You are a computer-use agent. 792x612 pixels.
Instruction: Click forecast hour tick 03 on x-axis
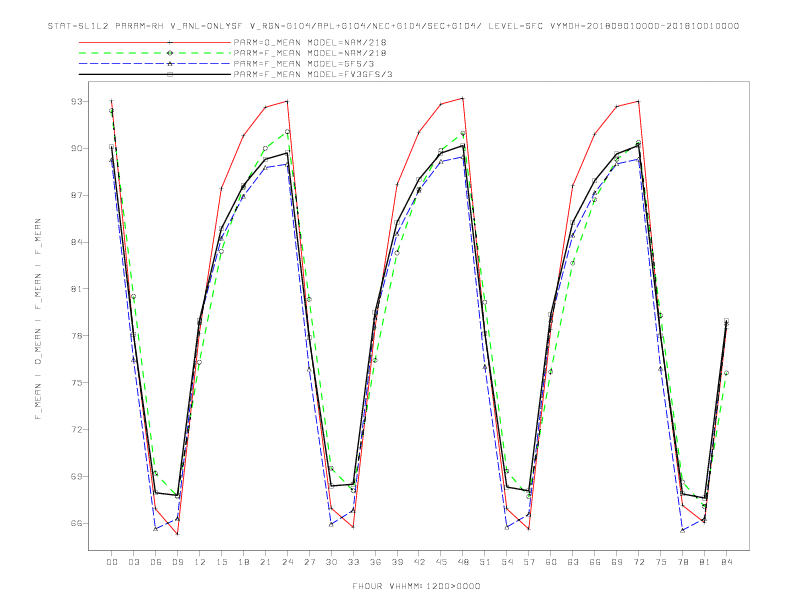click(133, 562)
